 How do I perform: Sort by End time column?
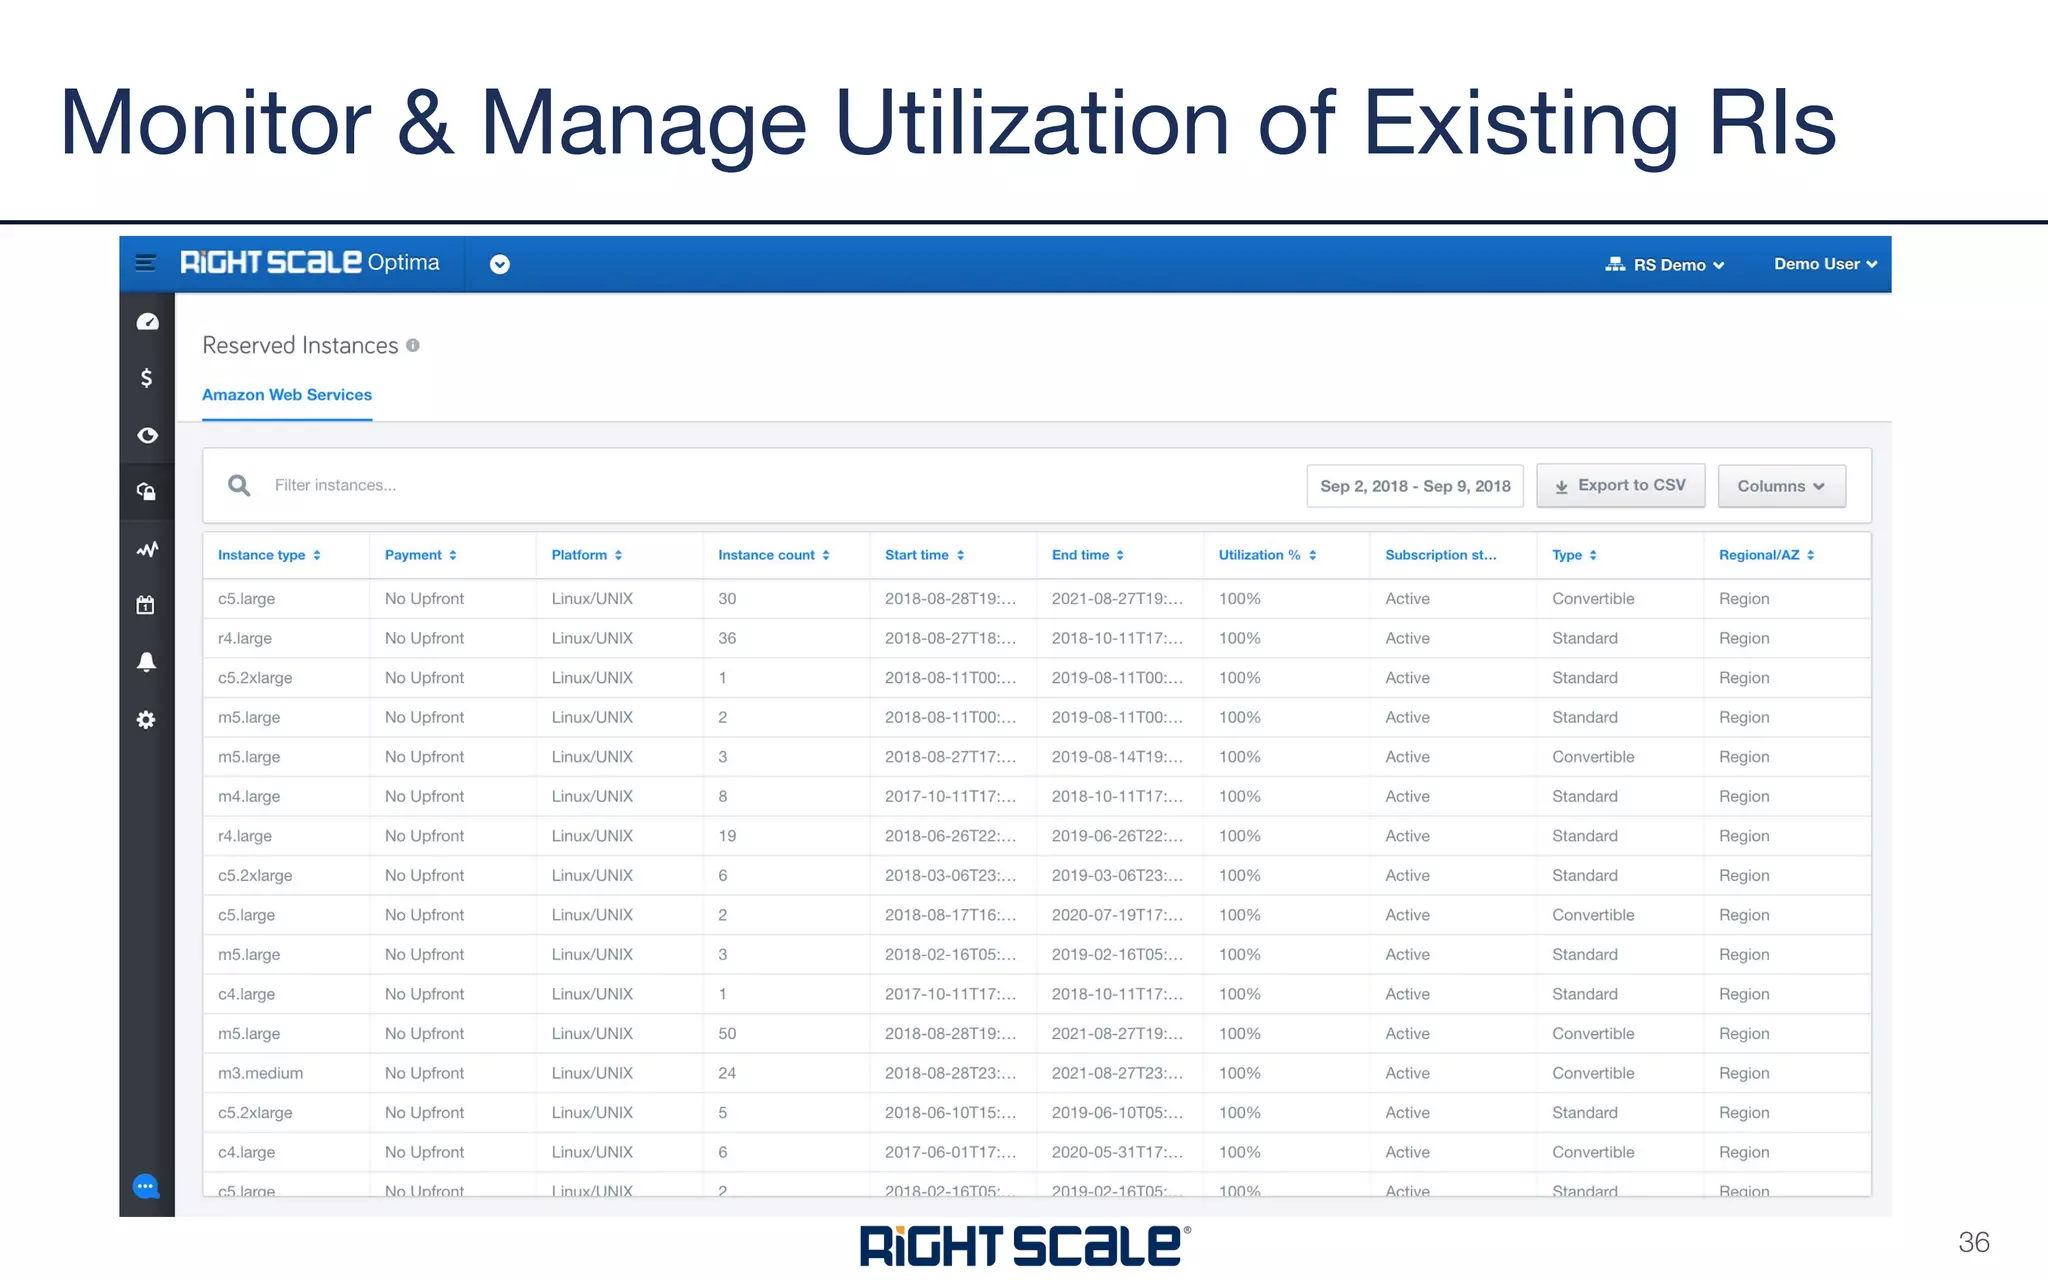[1088, 555]
